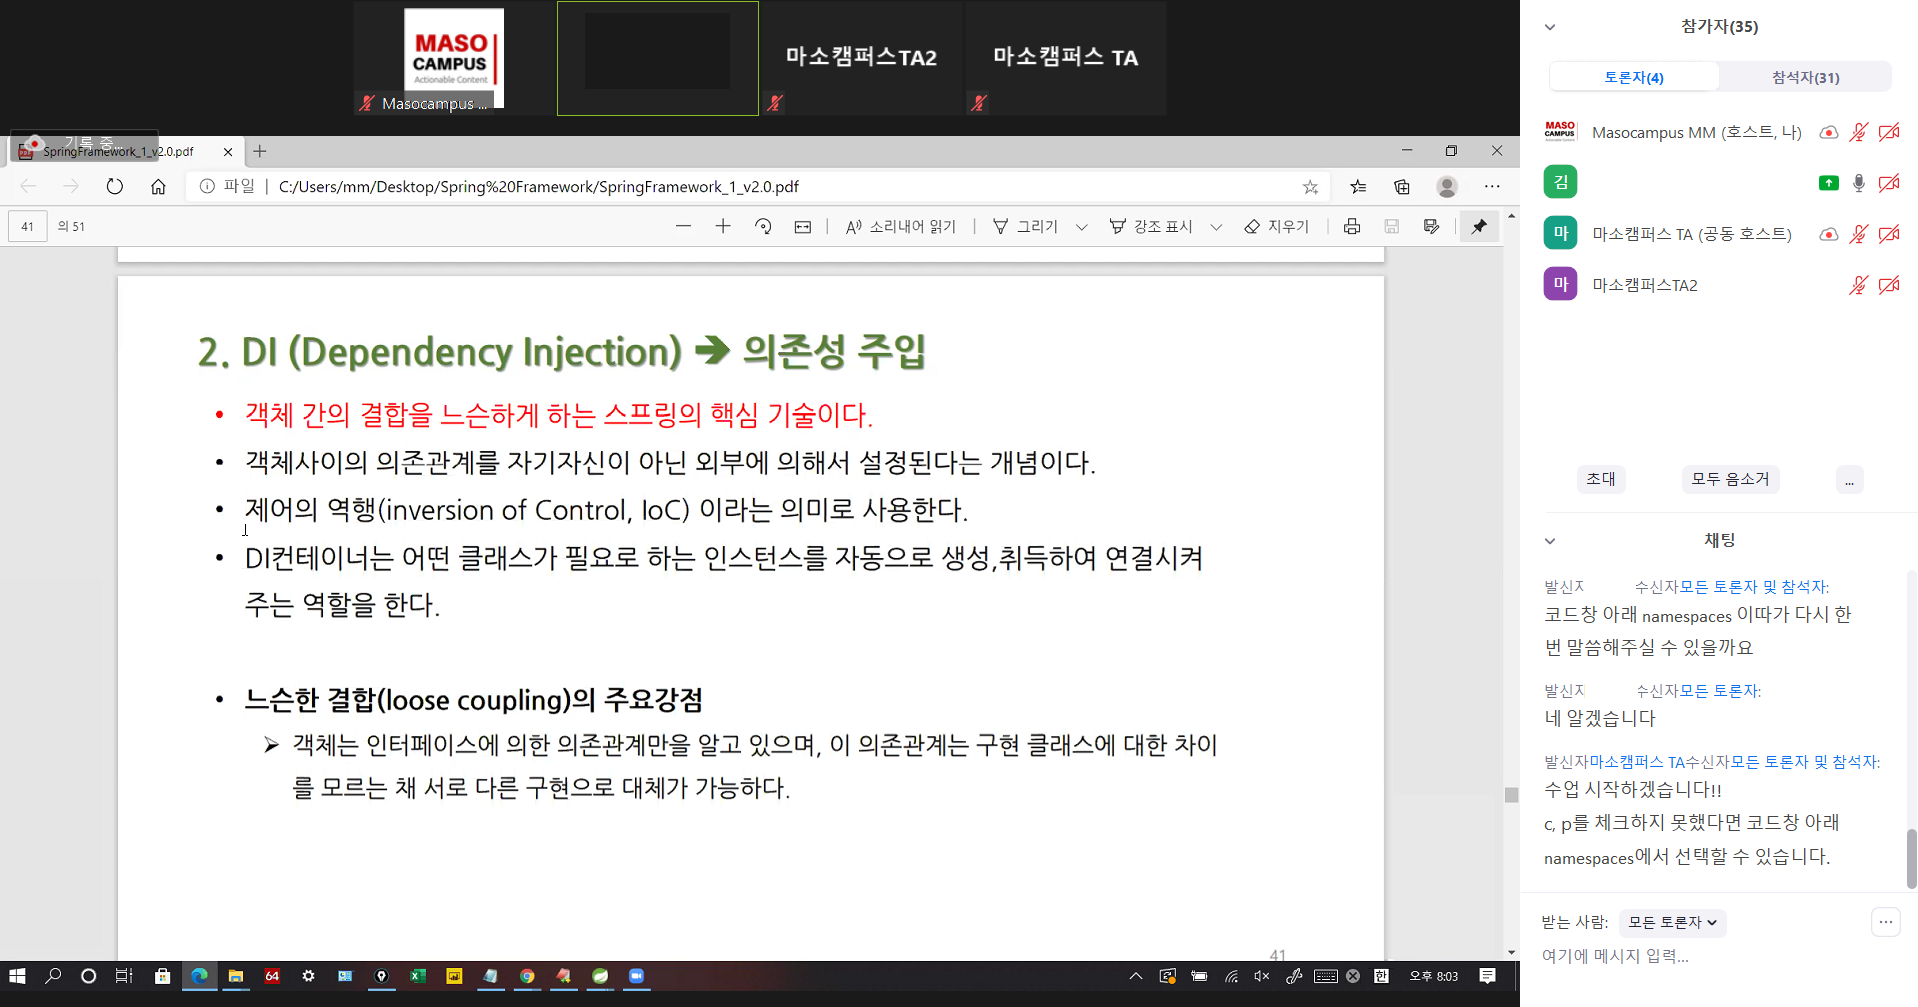Rotate the PDF page with the rotate icon
This screenshot has height=1007, width=1918.
pos(763,227)
